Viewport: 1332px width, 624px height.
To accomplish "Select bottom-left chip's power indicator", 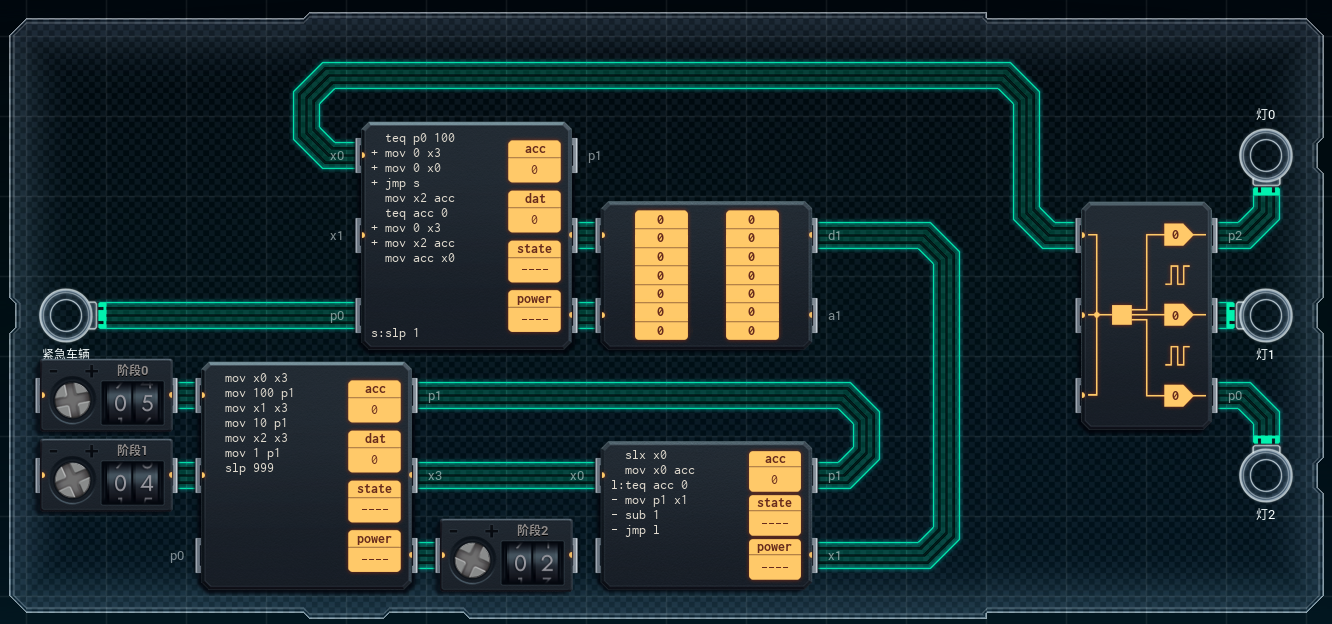I will [374, 551].
